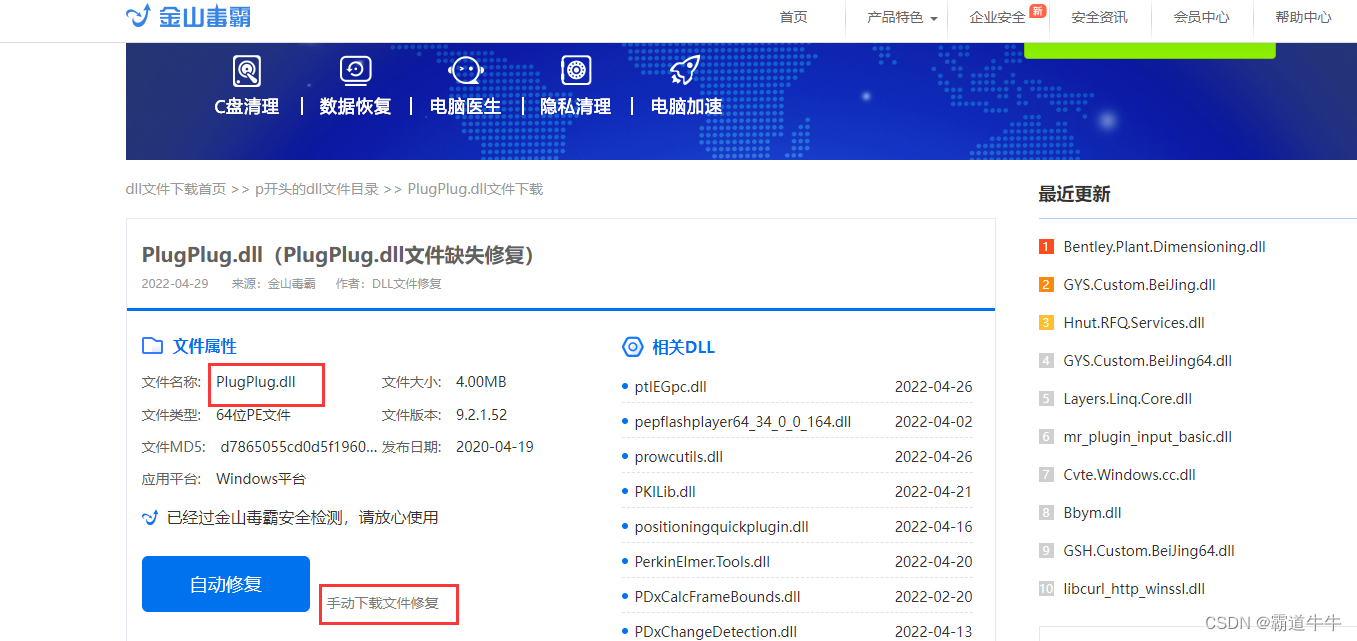The width and height of the screenshot is (1357, 641).
Task: Open the prowcutils.dll related link
Action: (x=679, y=457)
